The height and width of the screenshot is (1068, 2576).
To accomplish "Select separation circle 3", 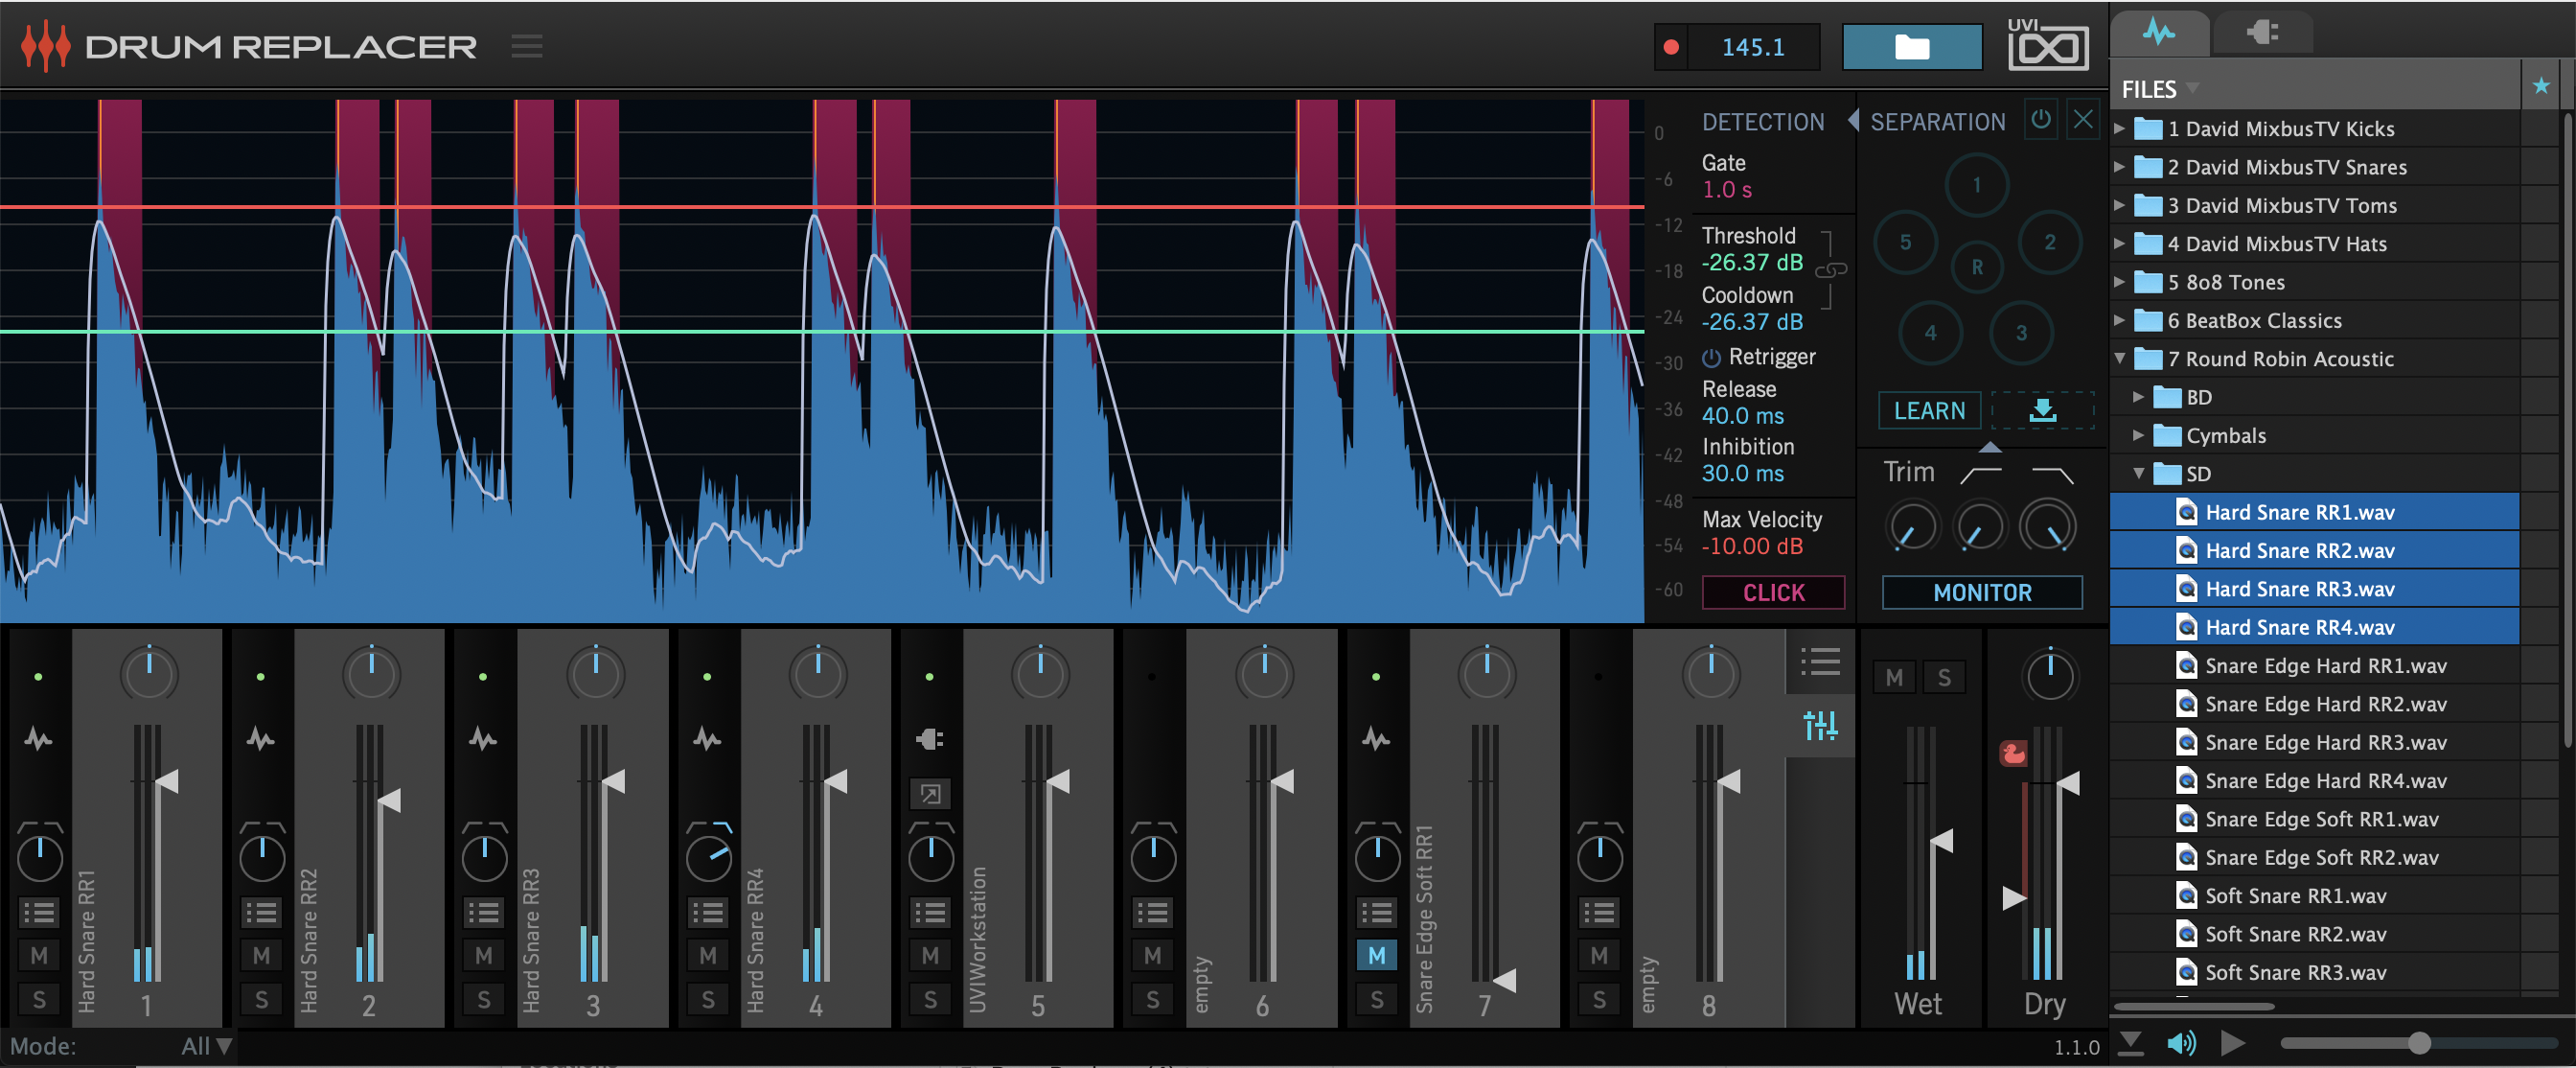I will pyautogui.click(x=2021, y=333).
